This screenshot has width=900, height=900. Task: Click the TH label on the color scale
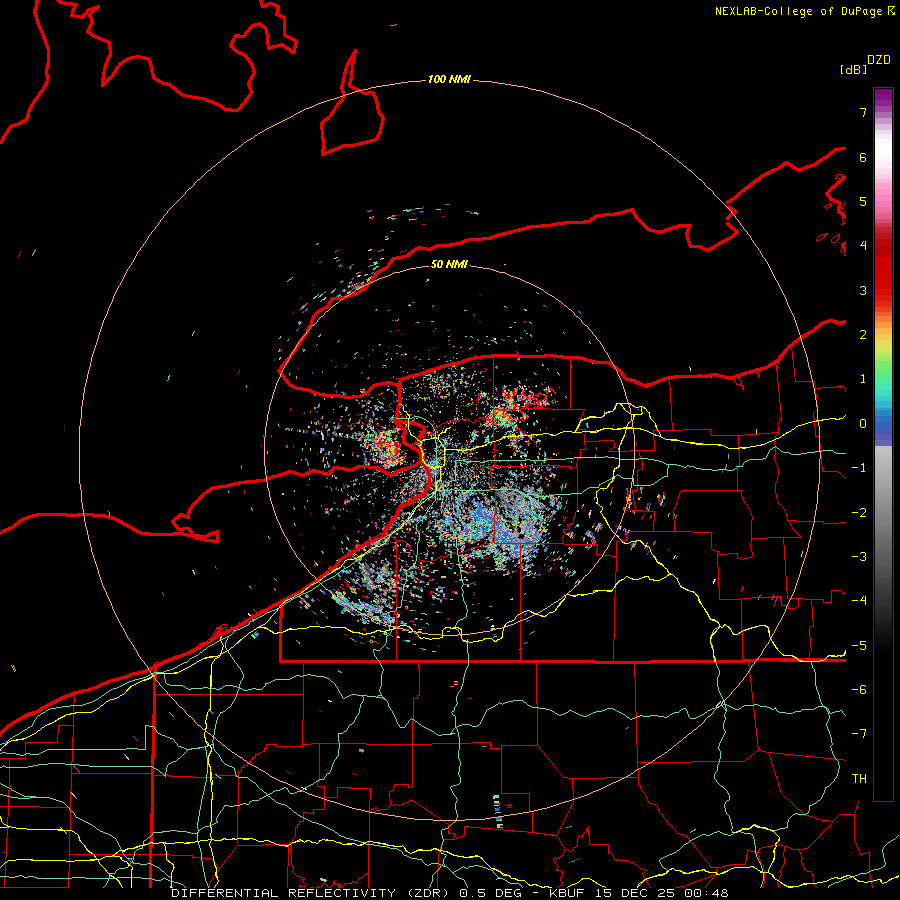pyautogui.click(x=859, y=779)
